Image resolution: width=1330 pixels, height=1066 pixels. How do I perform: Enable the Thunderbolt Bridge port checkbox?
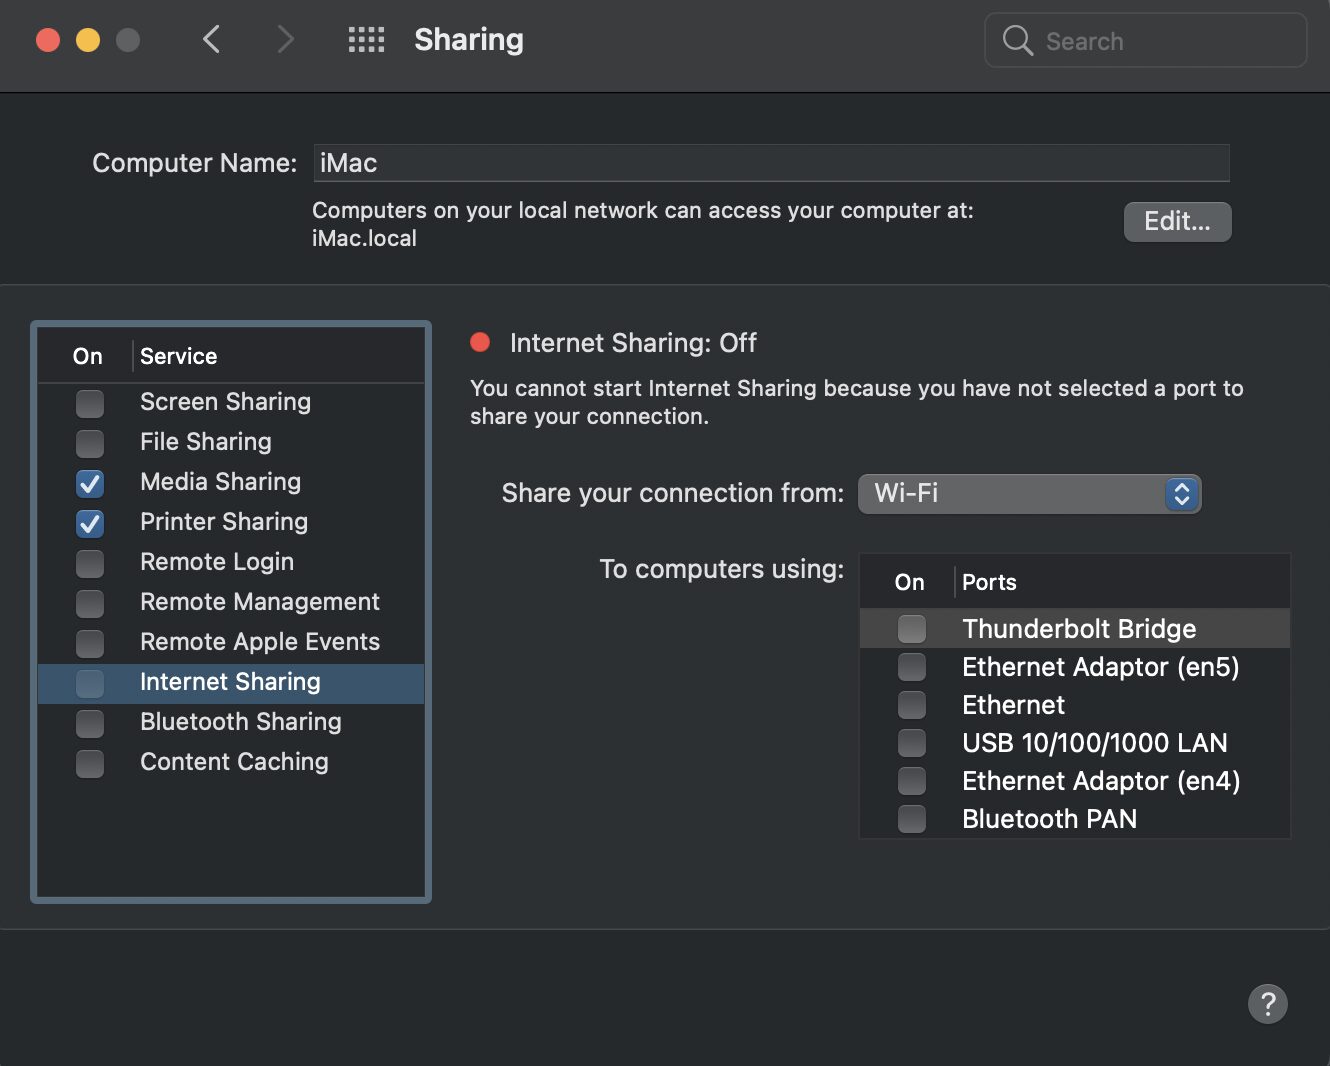(911, 629)
